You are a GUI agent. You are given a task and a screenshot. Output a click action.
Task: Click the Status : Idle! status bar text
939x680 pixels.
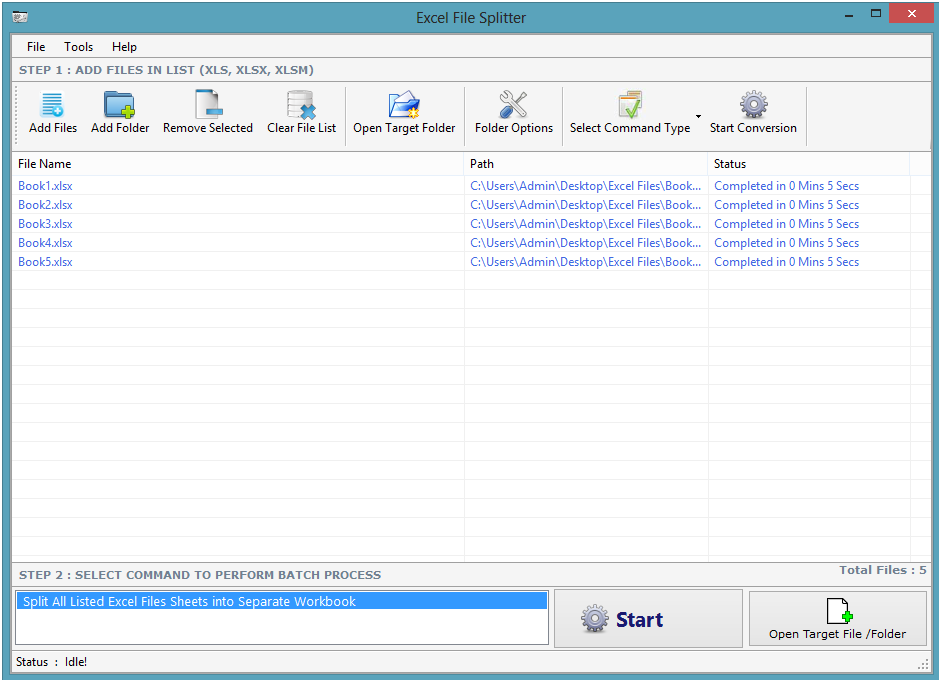pyautogui.click(x=52, y=661)
